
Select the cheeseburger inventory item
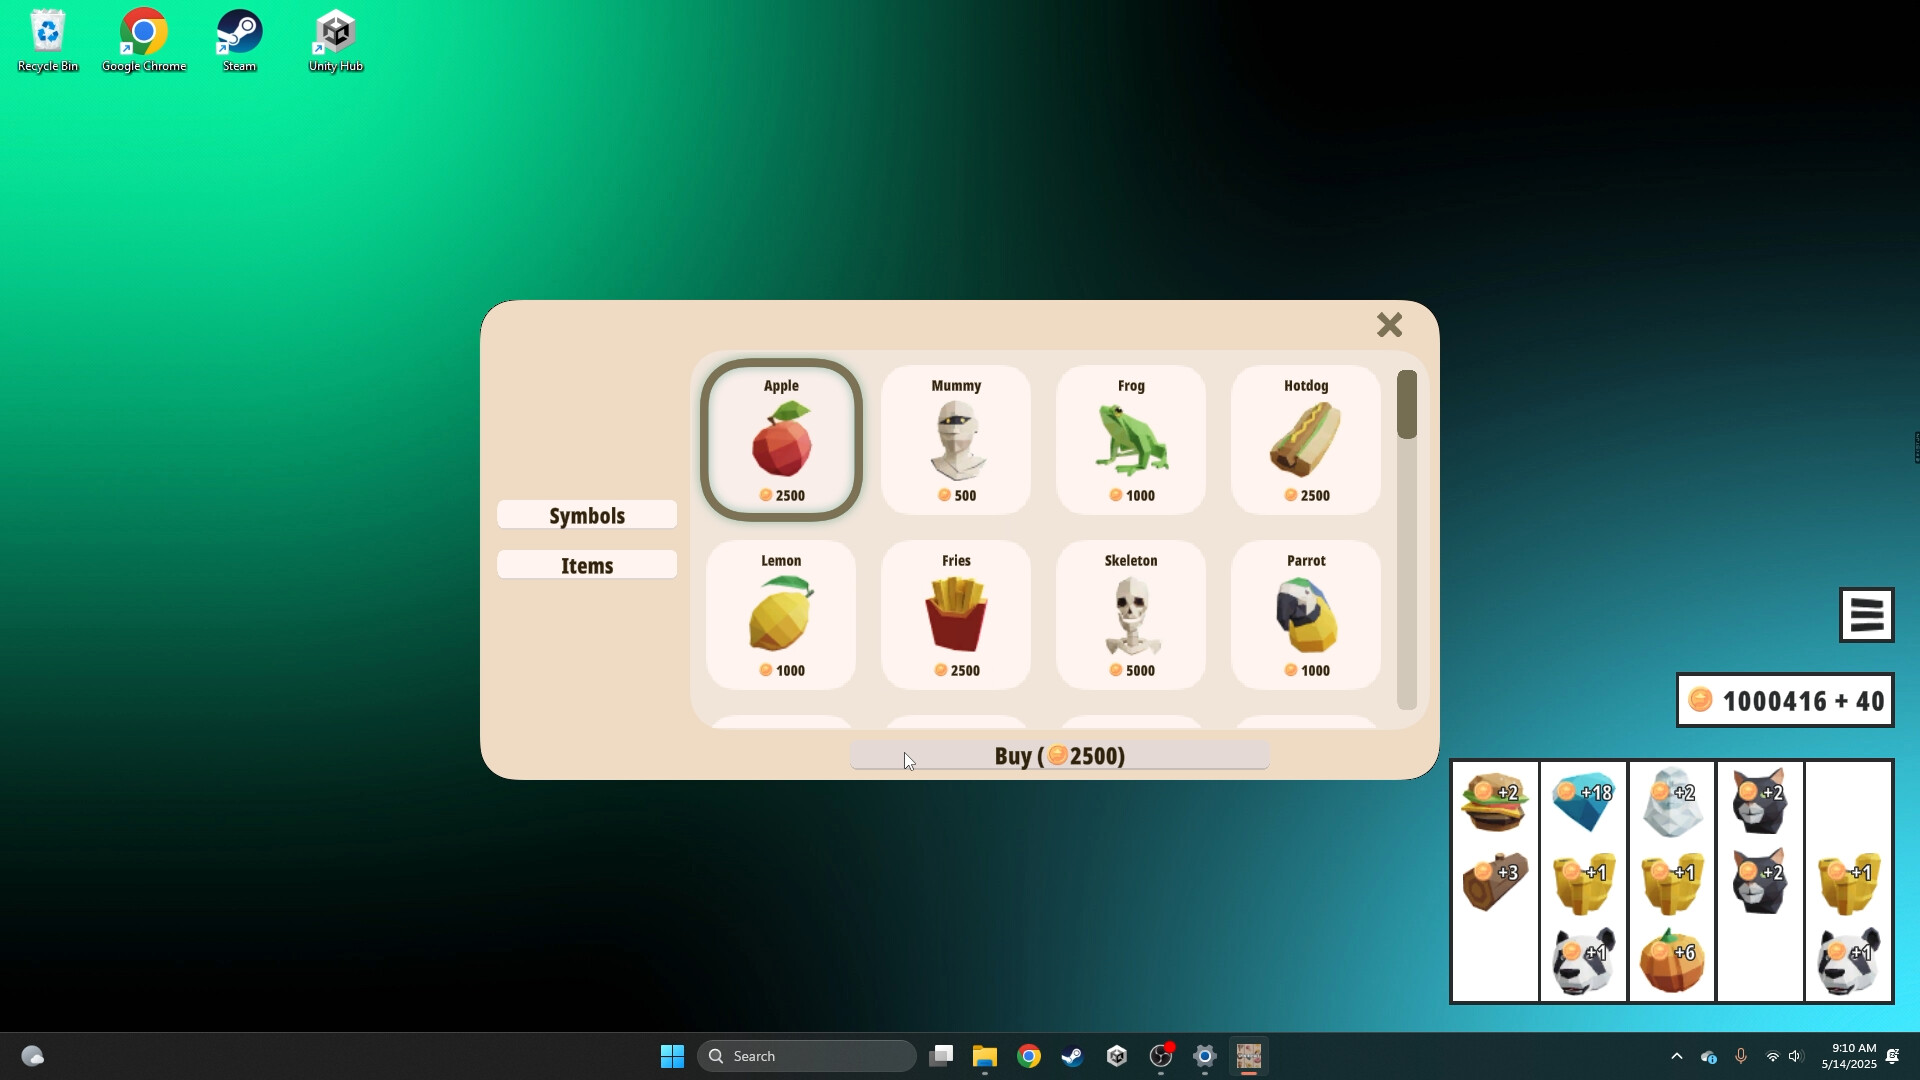pyautogui.click(x=1494, y=800)
